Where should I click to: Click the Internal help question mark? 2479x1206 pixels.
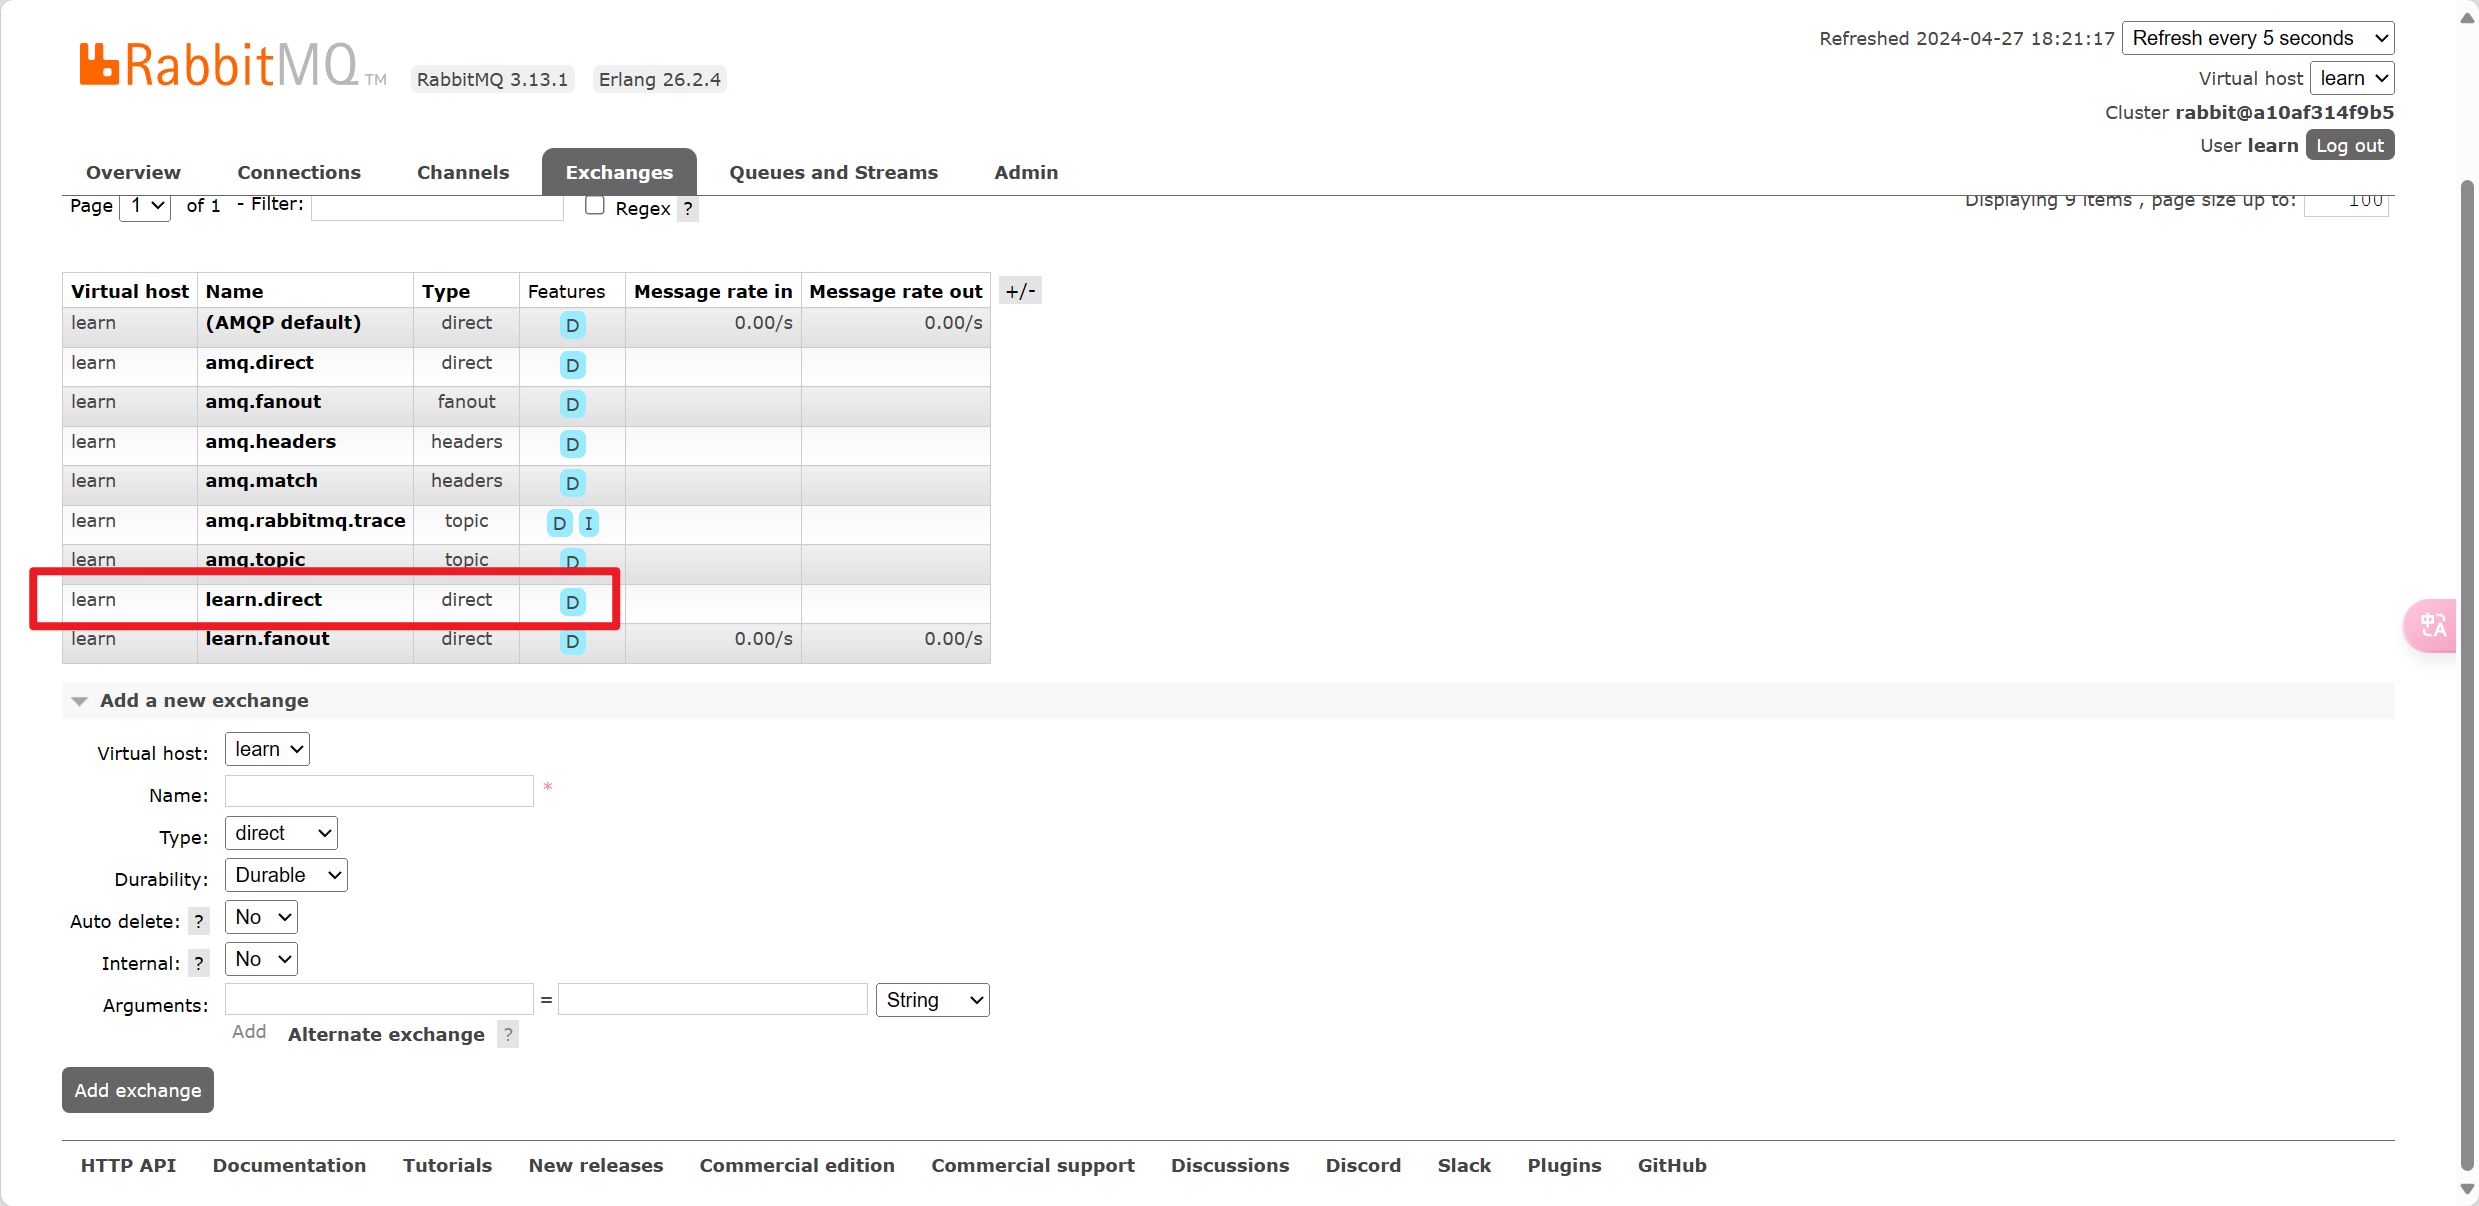(199, 963)
